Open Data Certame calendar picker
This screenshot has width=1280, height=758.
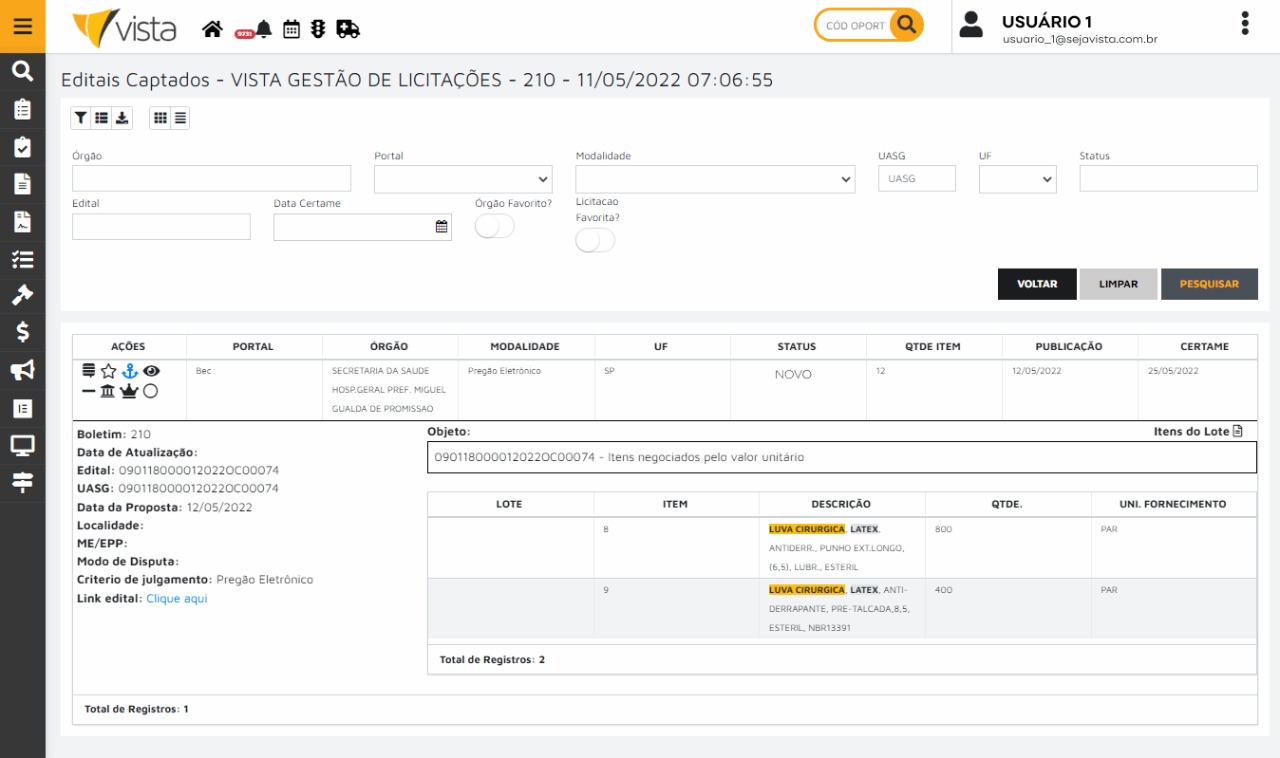click(441, 227)
